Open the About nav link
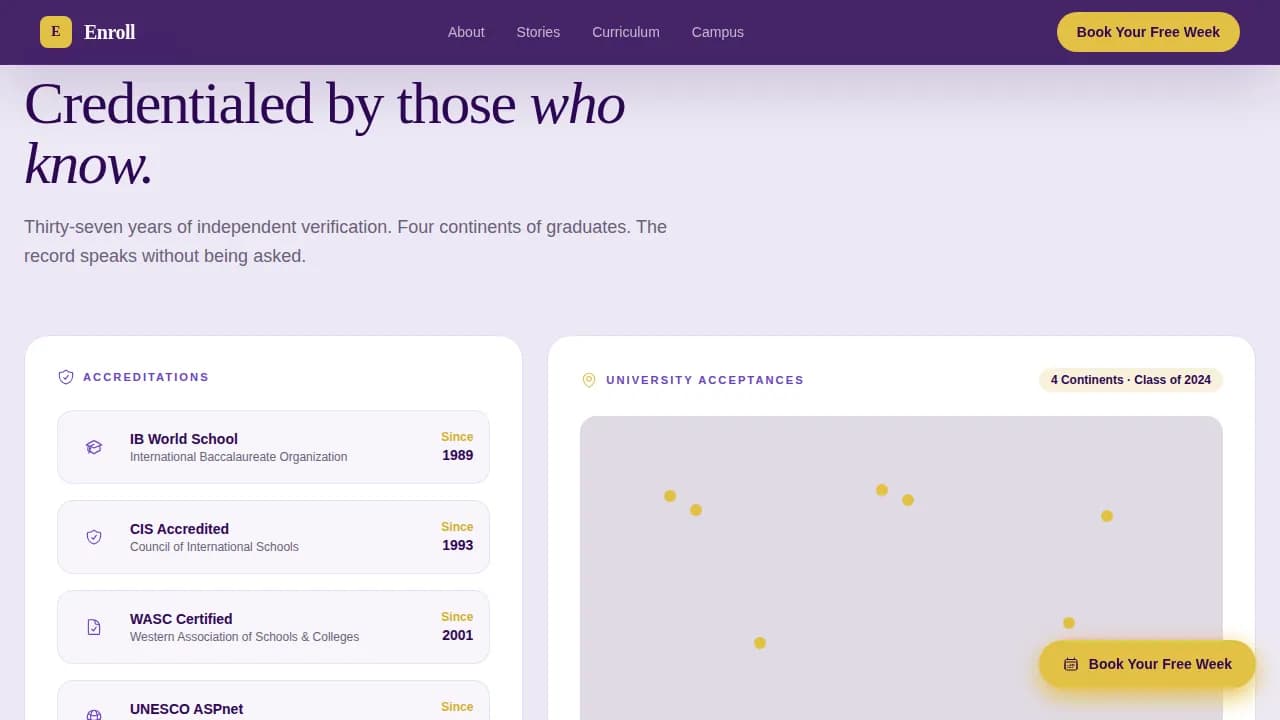The width and height of the screenshot is (1280, 720). [466, 32]
